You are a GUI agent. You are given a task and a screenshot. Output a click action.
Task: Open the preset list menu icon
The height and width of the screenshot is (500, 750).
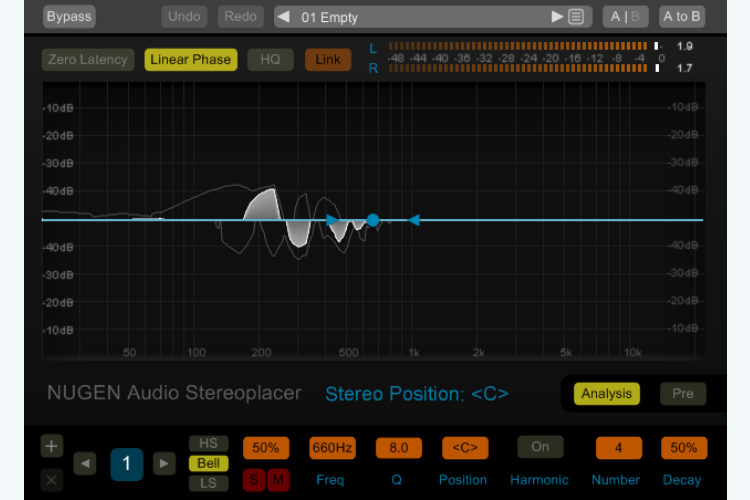click(x=576, y=17)
